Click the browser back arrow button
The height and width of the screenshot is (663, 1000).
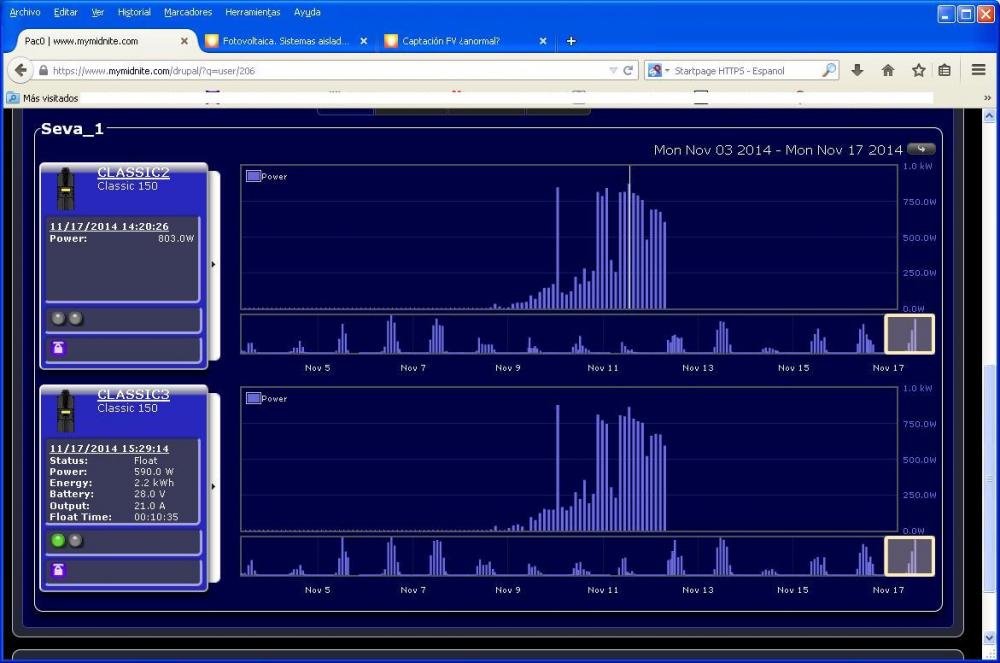(20, 70)
